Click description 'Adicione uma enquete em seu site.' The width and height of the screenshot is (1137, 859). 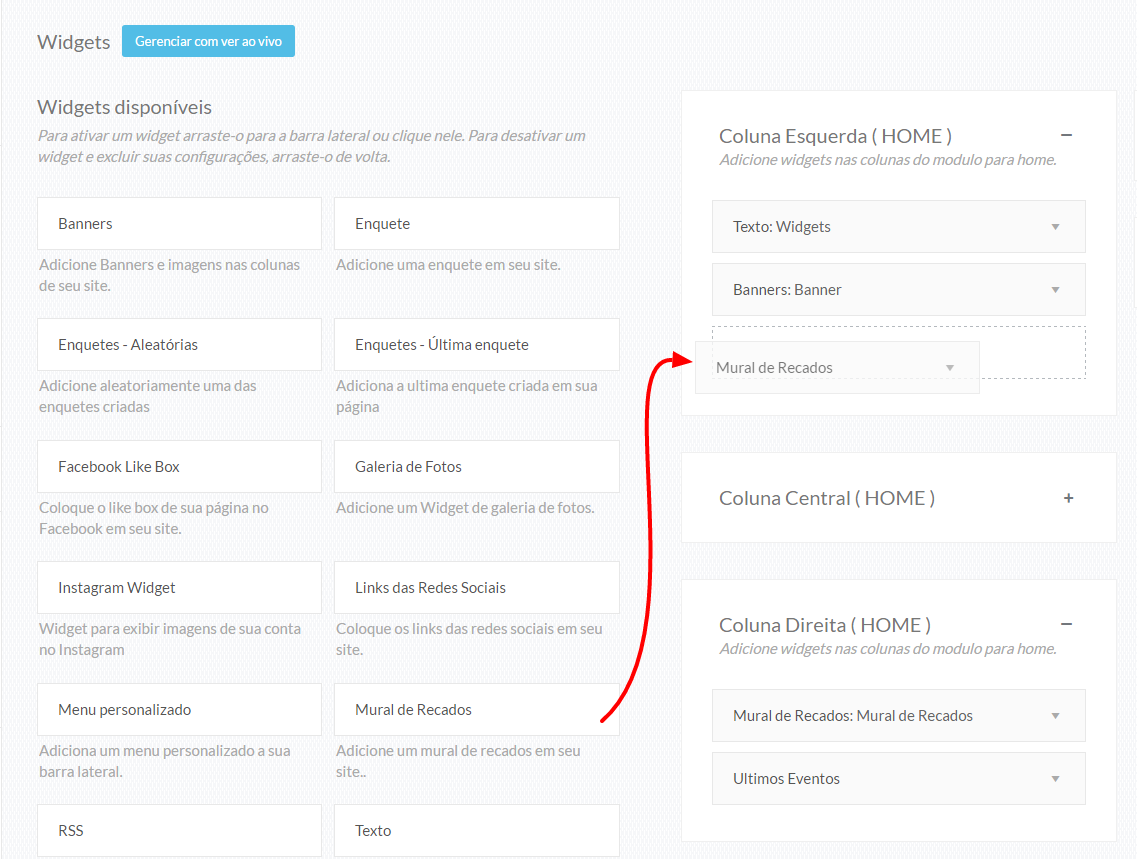448,265
